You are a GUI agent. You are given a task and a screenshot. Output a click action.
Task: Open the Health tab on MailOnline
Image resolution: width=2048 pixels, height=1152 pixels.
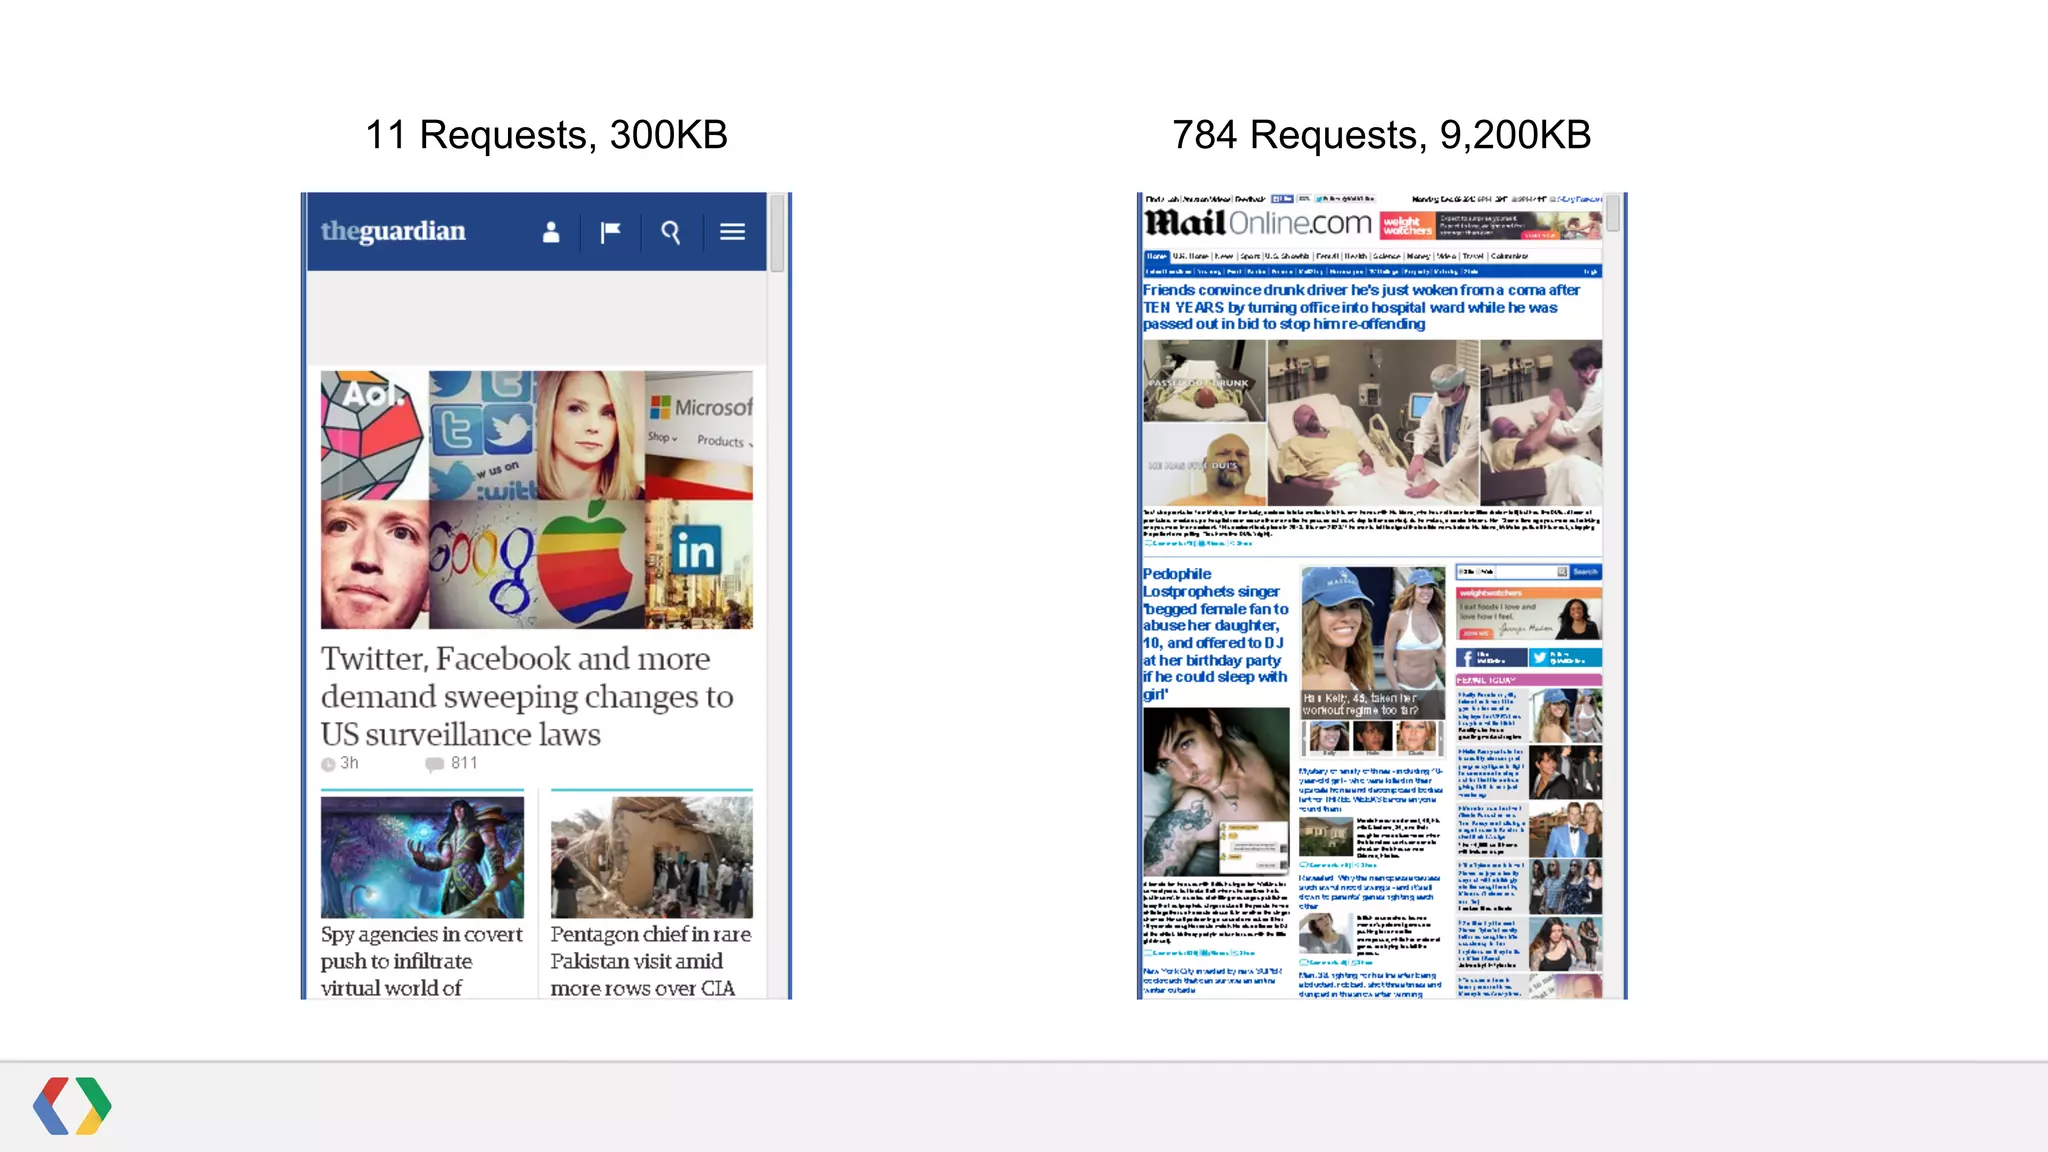[x=1356, y=256]
